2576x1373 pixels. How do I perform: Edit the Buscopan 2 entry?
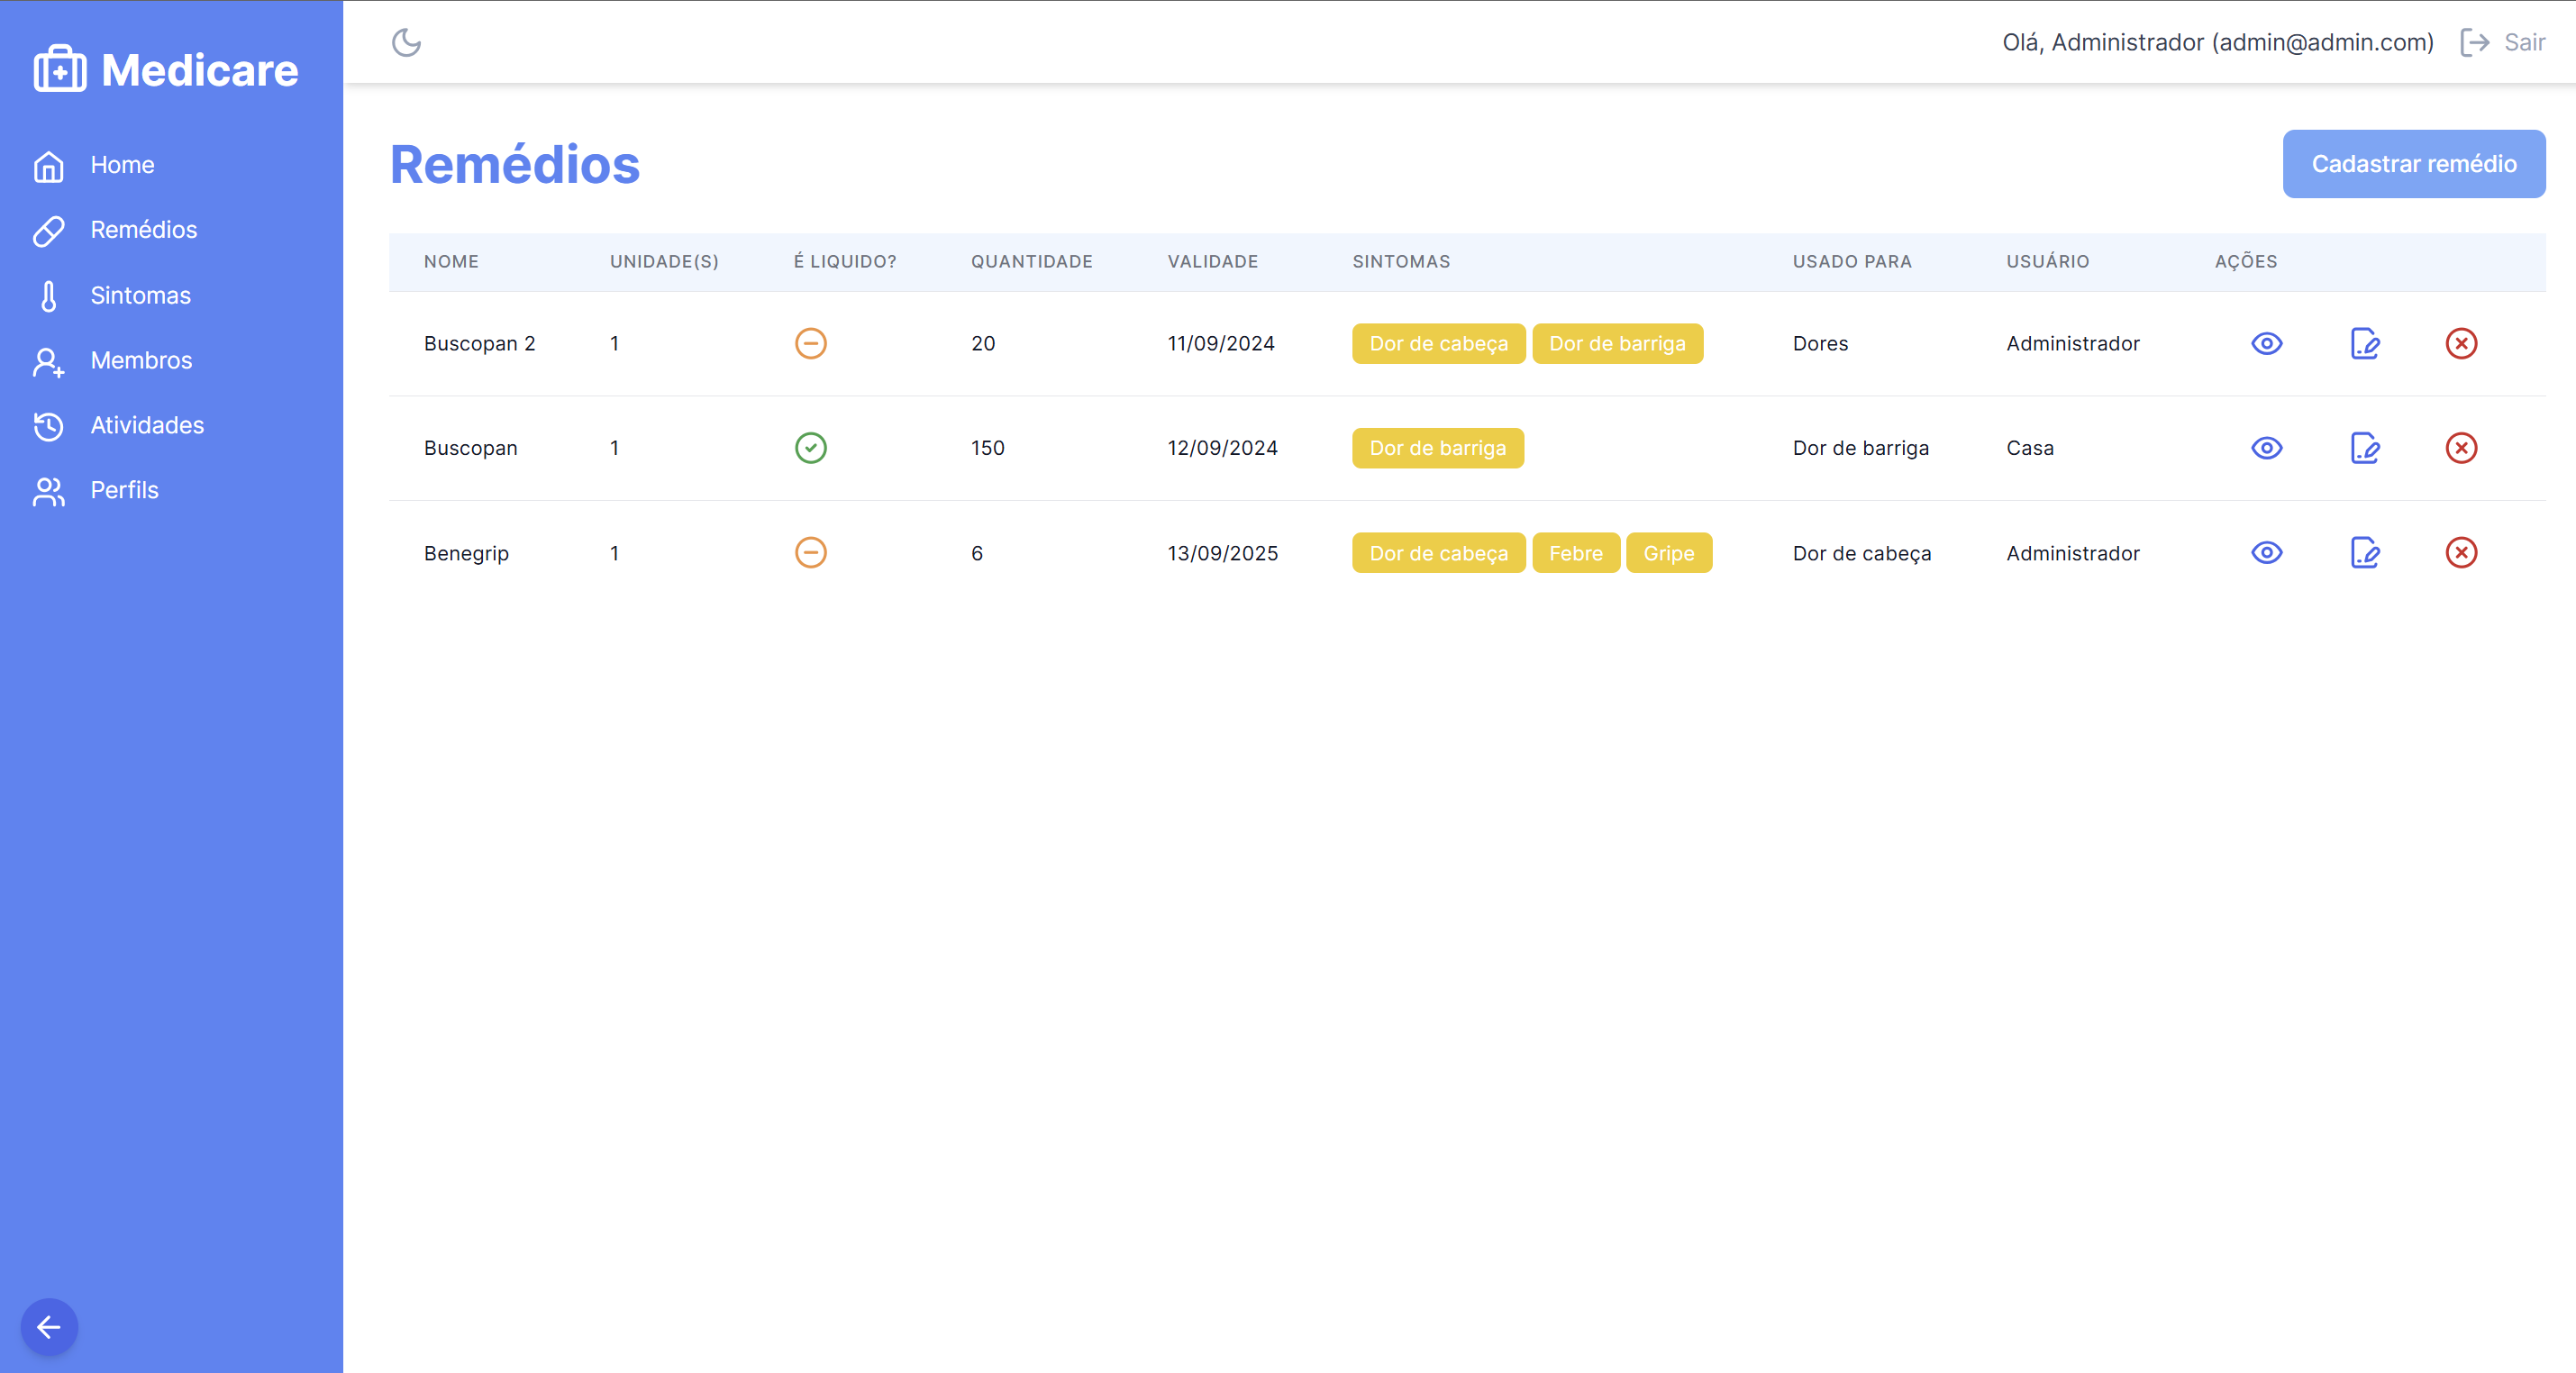click(2364, 344)
